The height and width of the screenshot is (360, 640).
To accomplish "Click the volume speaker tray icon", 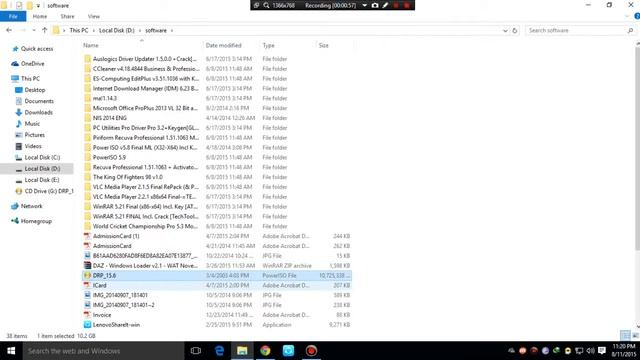I will coord(590,351).
